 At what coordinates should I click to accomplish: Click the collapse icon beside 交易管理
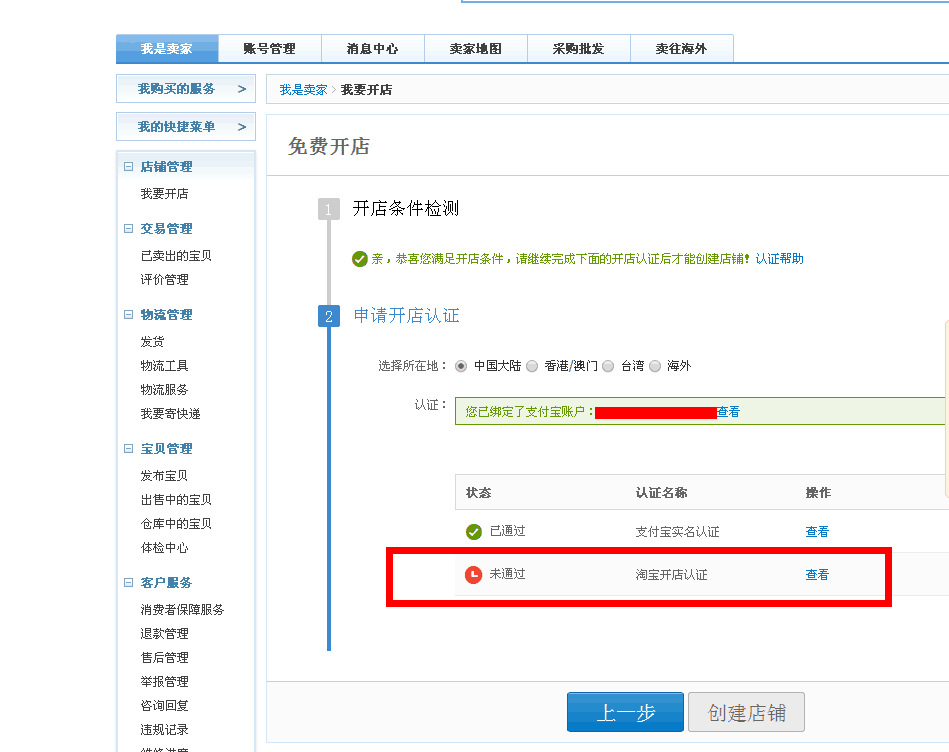point(128,228)
